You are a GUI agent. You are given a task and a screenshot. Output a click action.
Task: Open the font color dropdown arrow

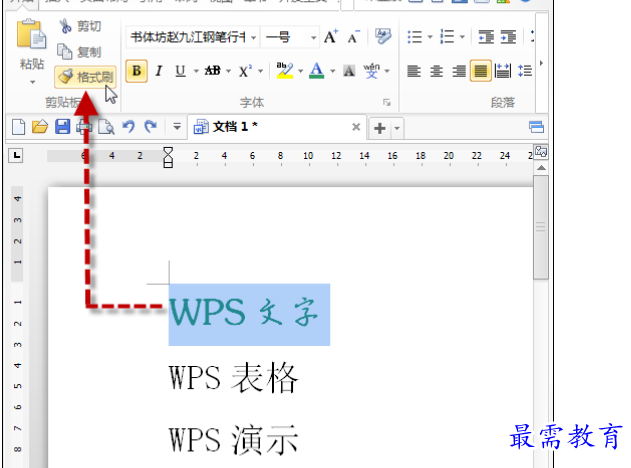pyautogui.click(x=332, y=71)
